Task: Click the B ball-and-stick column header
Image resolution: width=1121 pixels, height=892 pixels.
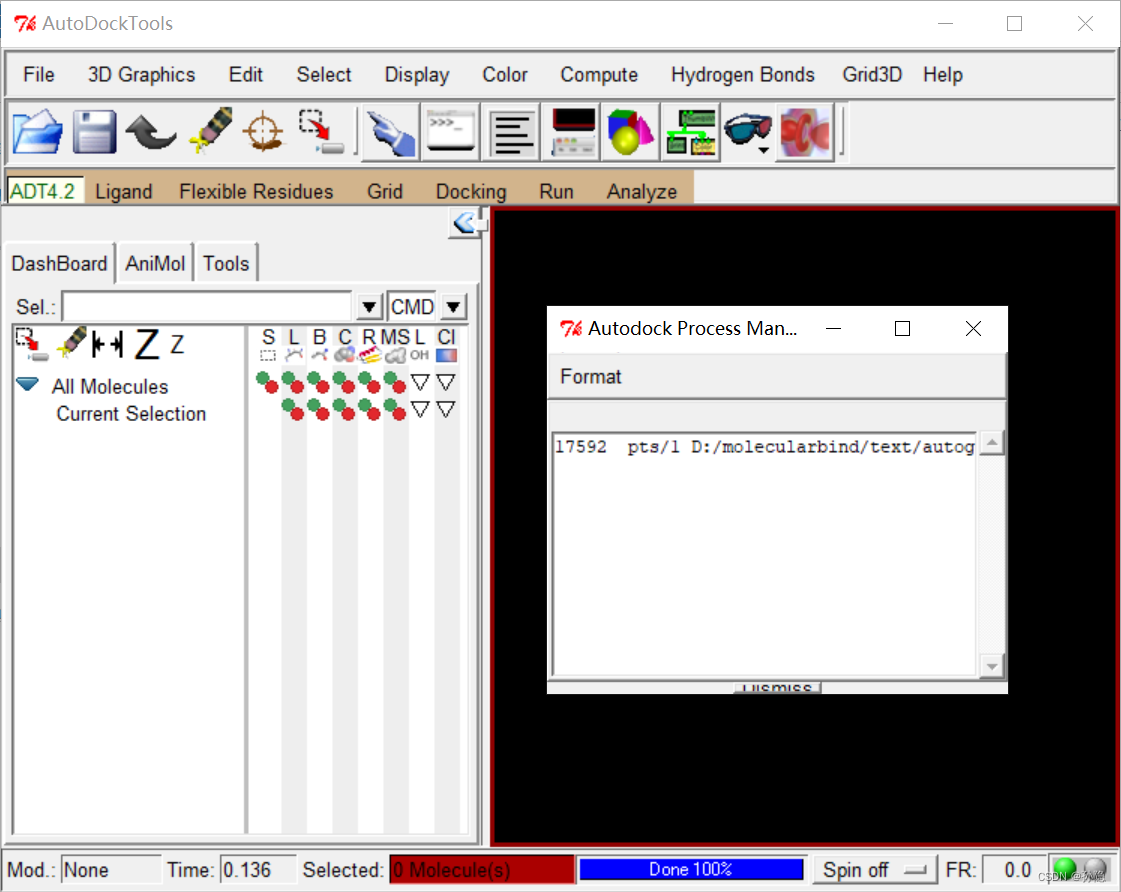Action: tap(320, 345)
